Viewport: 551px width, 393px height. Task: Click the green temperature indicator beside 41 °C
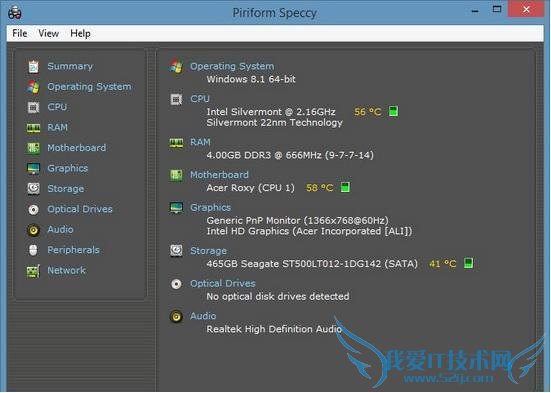click(468, 263)
